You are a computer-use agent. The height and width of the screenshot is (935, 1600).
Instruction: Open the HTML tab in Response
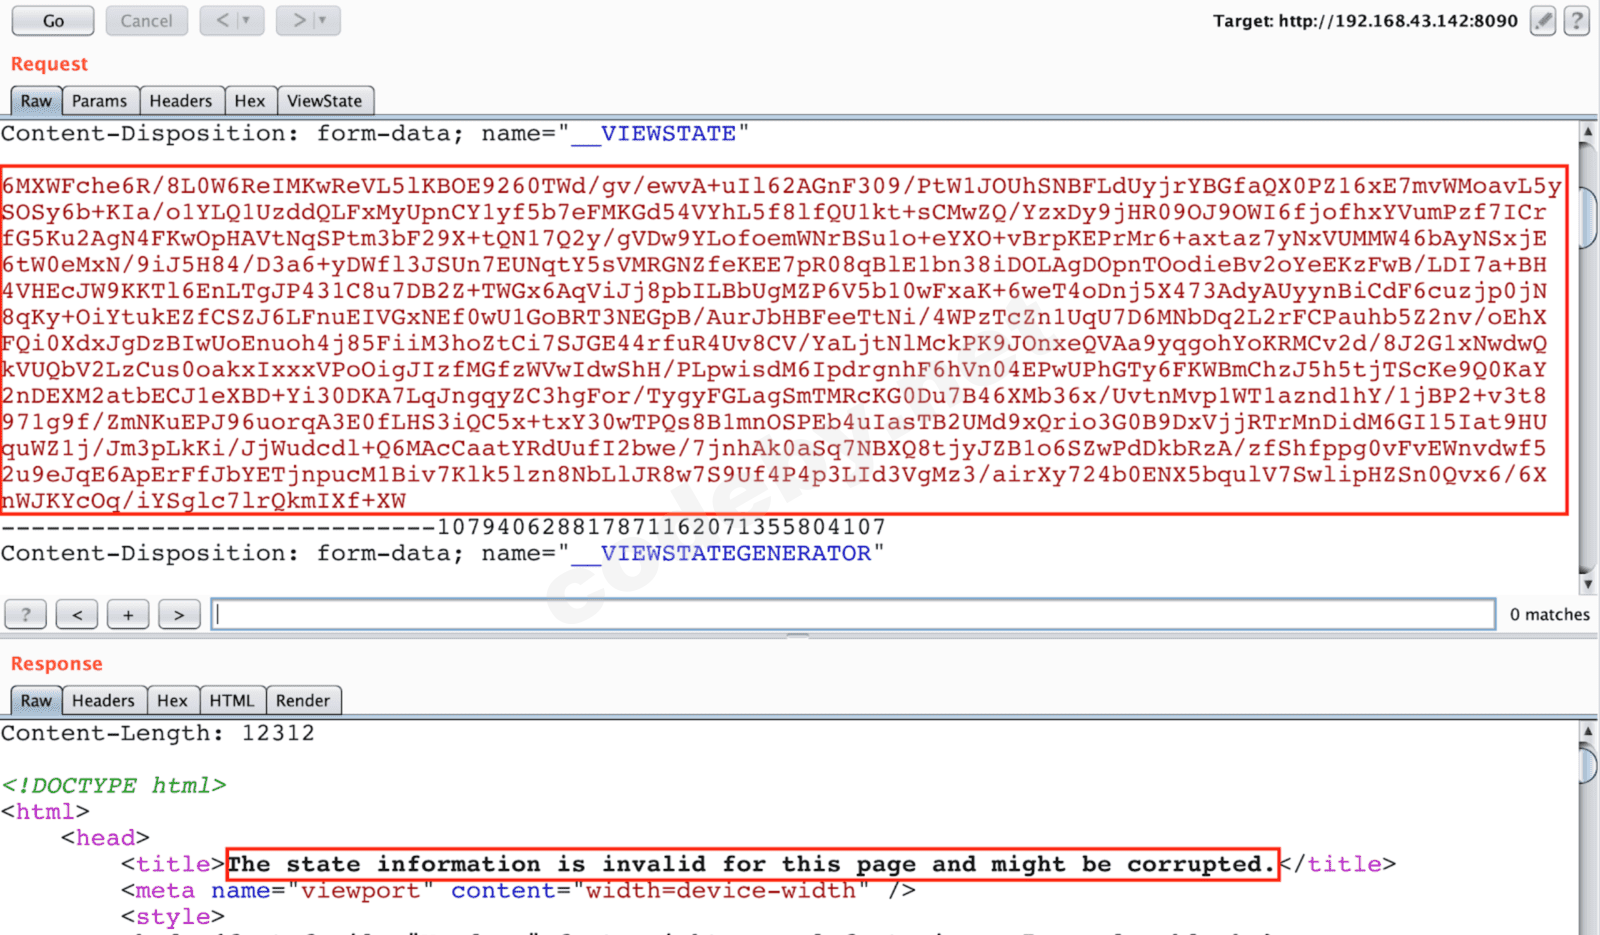click(x=232, y=700)
